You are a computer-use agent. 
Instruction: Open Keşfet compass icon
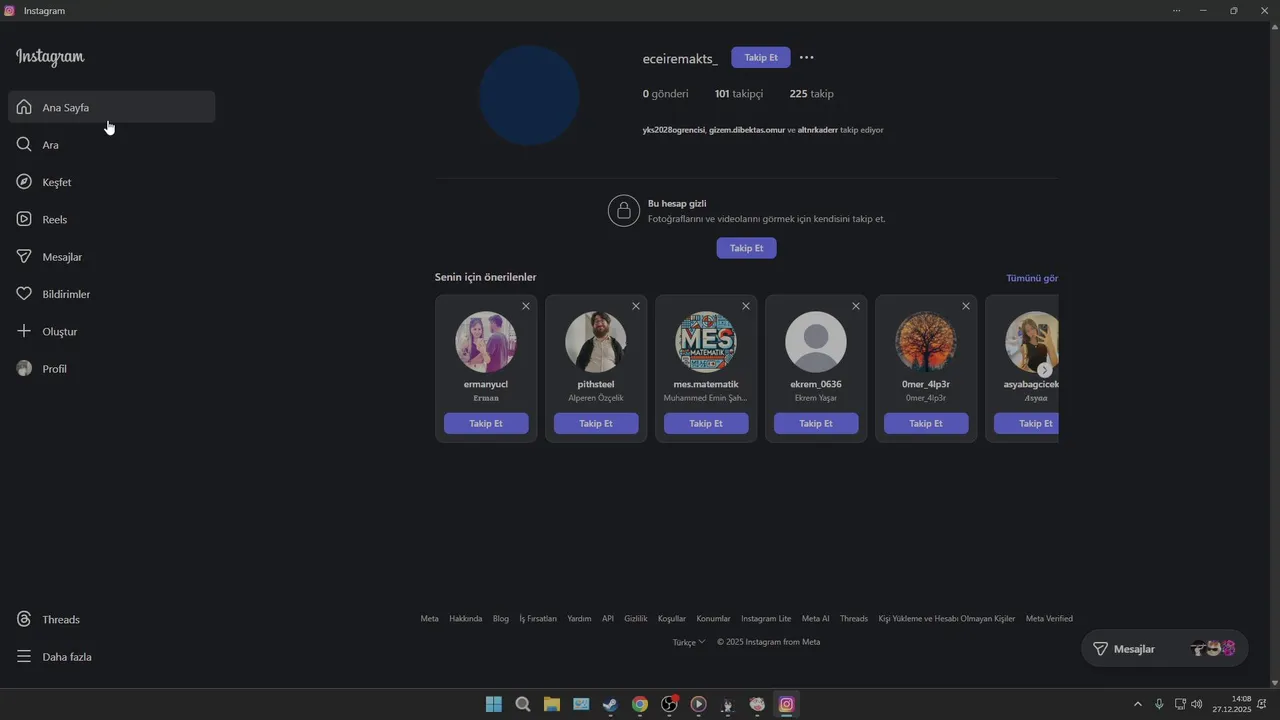tap(24, 182)
